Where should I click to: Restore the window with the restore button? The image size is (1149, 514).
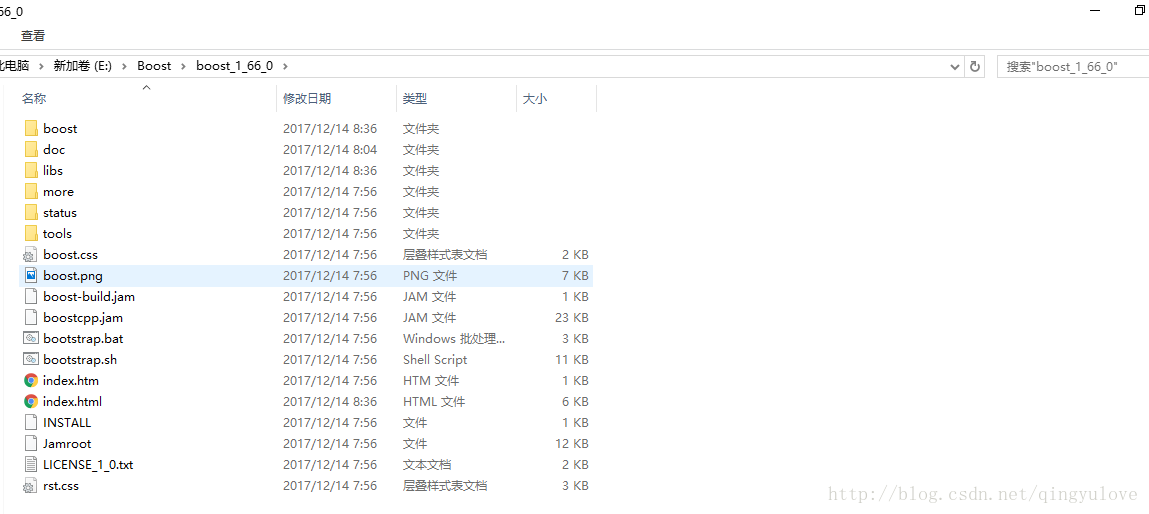pos(1139,10)
